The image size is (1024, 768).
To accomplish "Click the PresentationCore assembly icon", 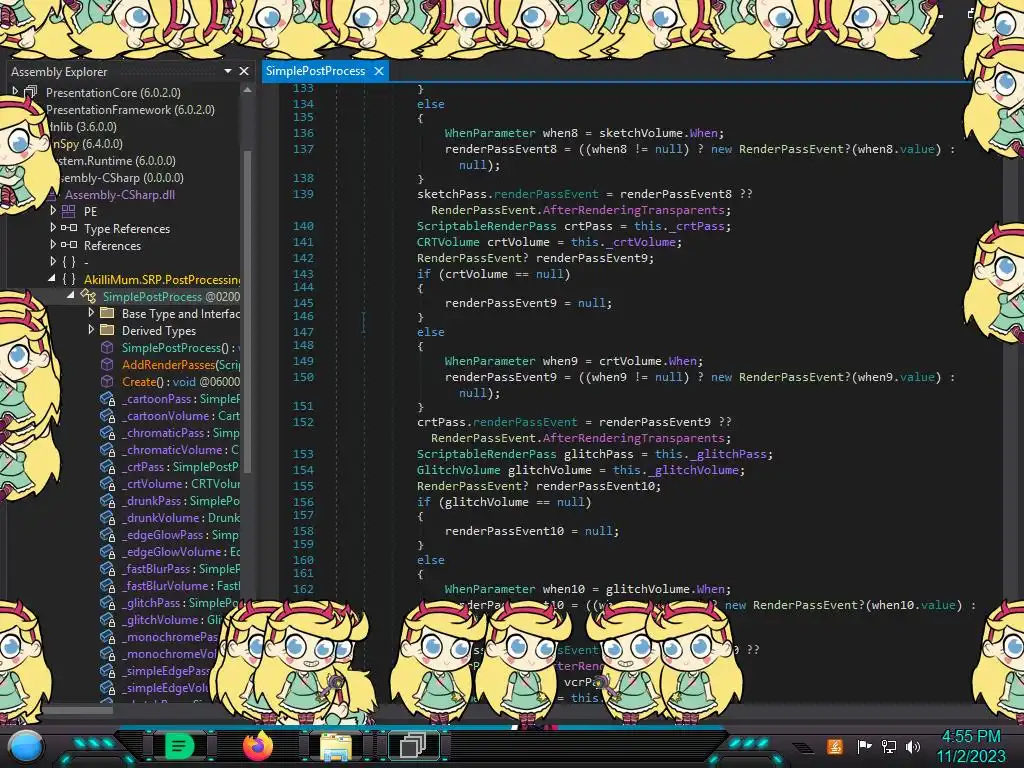I will tap(31, 92).
